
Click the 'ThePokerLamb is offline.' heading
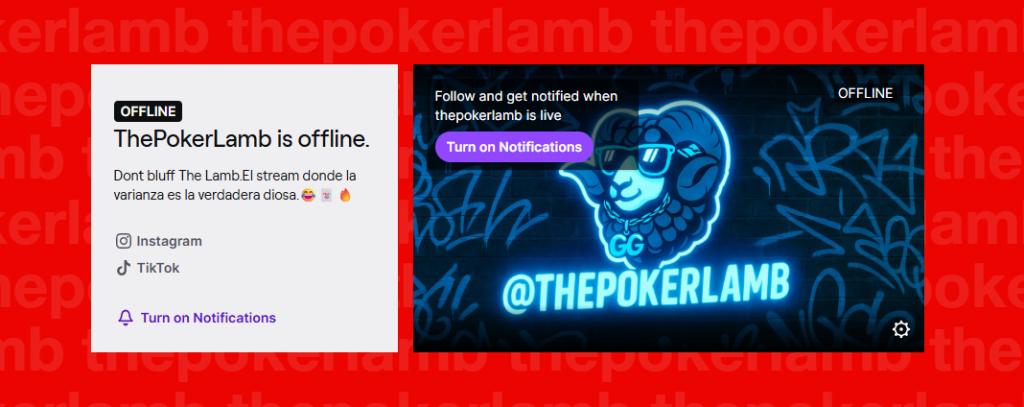pos(242,139)
